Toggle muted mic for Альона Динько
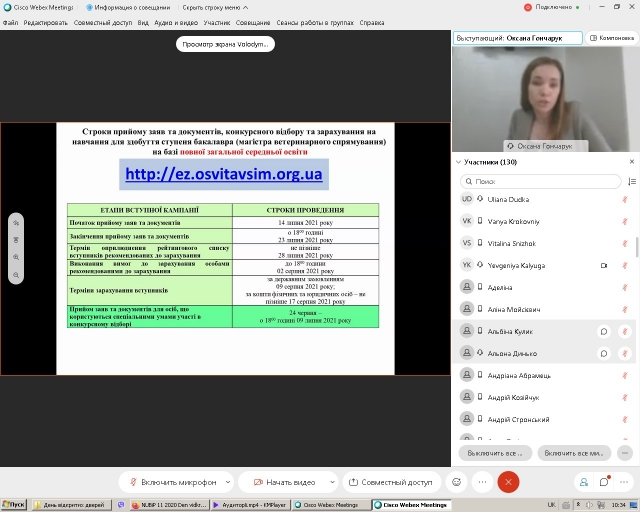 624,353
